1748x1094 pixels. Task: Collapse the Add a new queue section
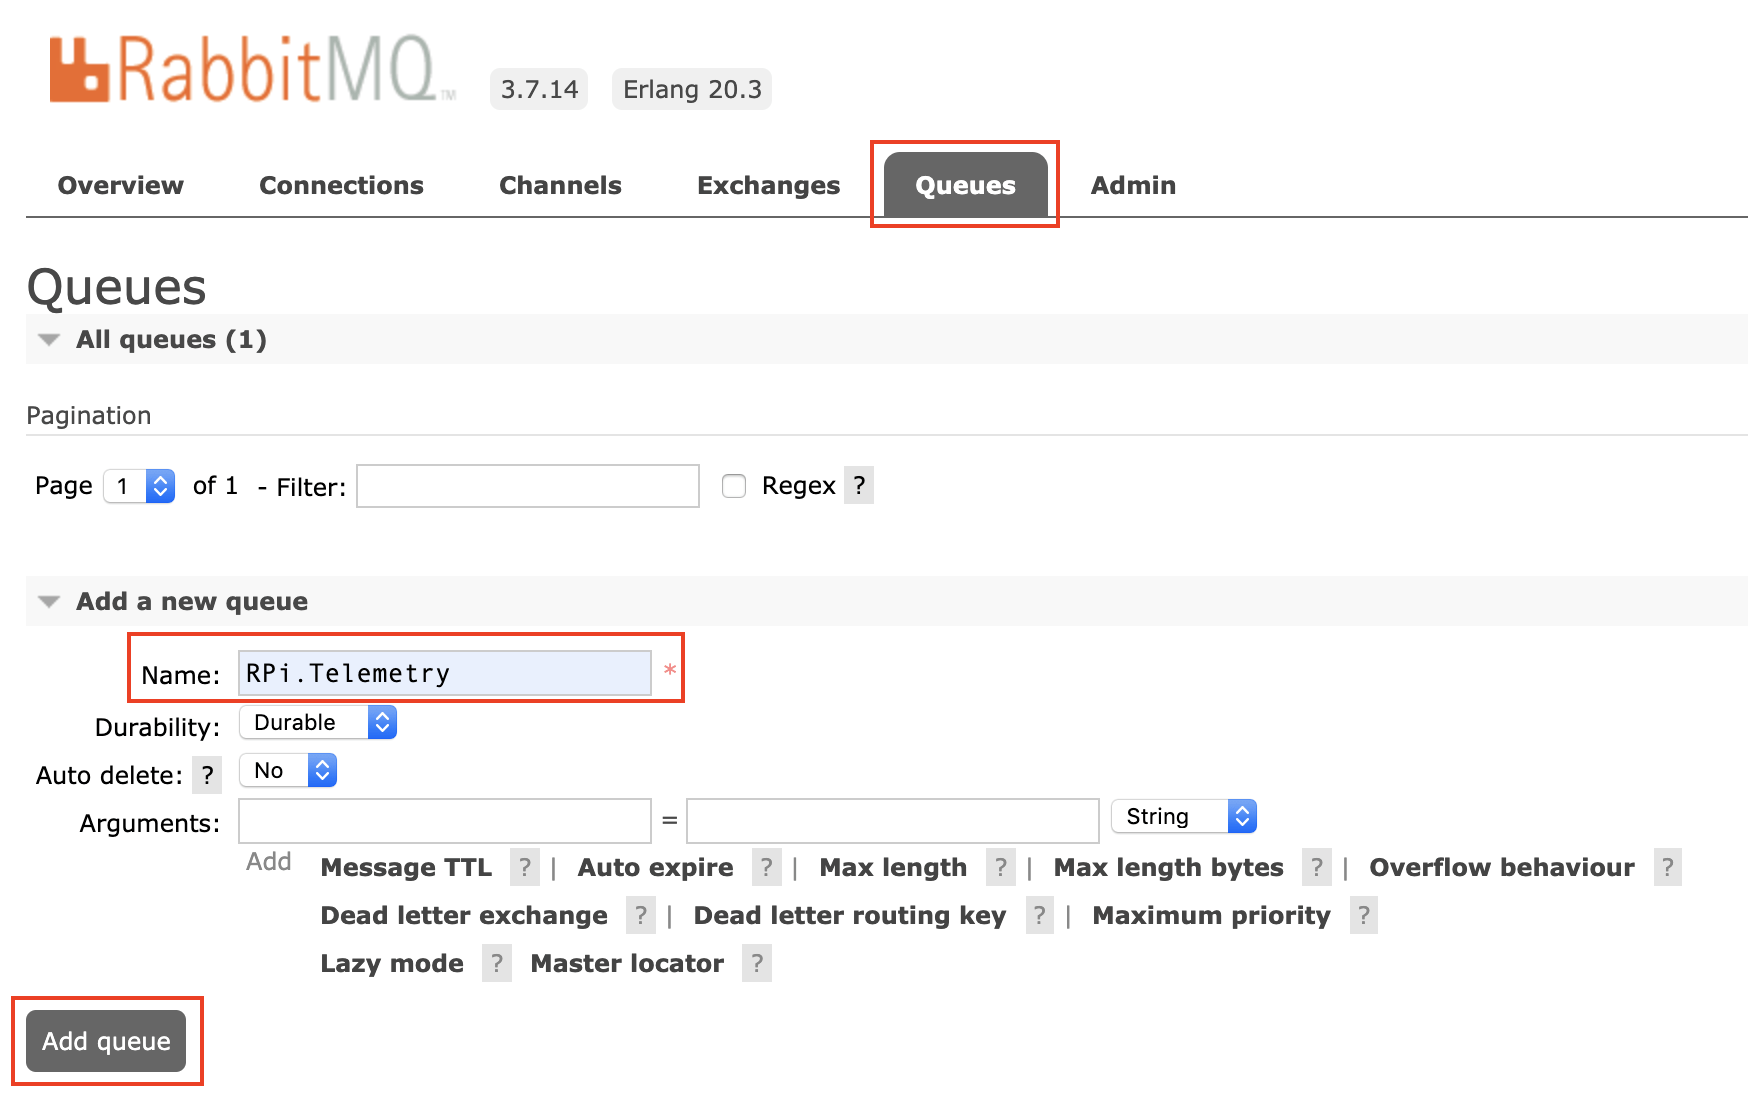pos(172,601)
